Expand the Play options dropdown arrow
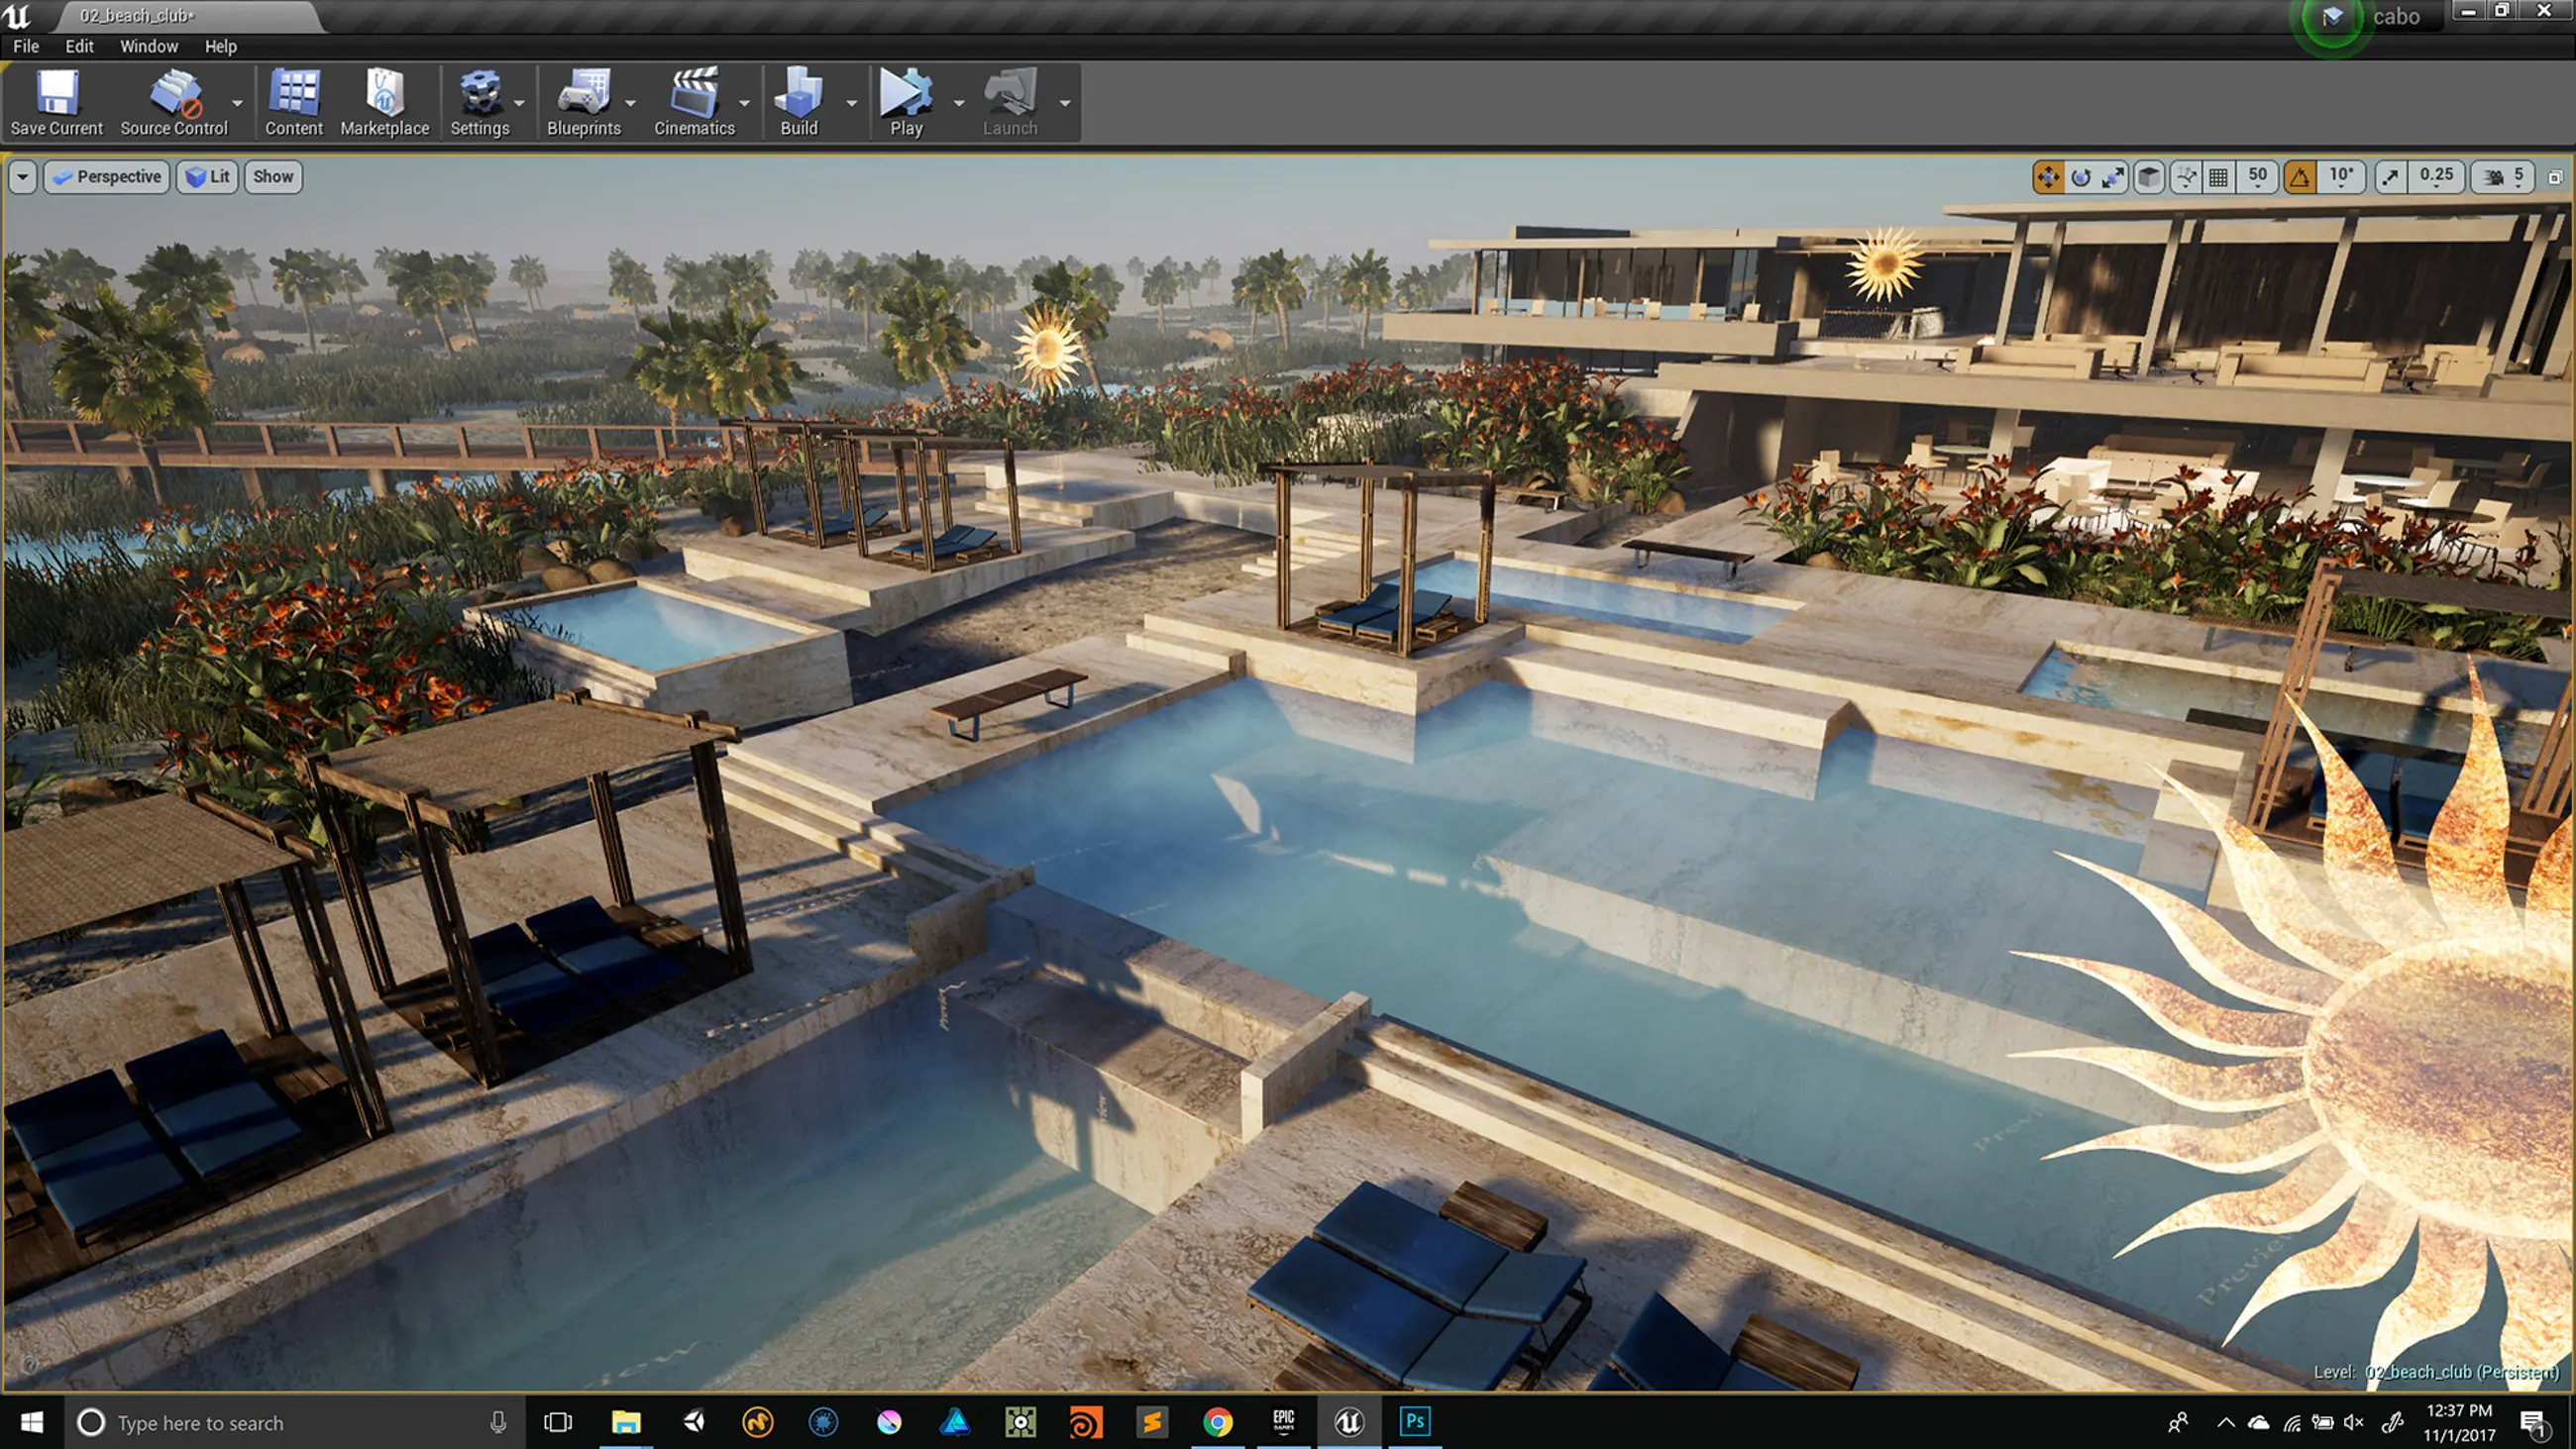2576x1449 pixels. (x=959, y=103)
